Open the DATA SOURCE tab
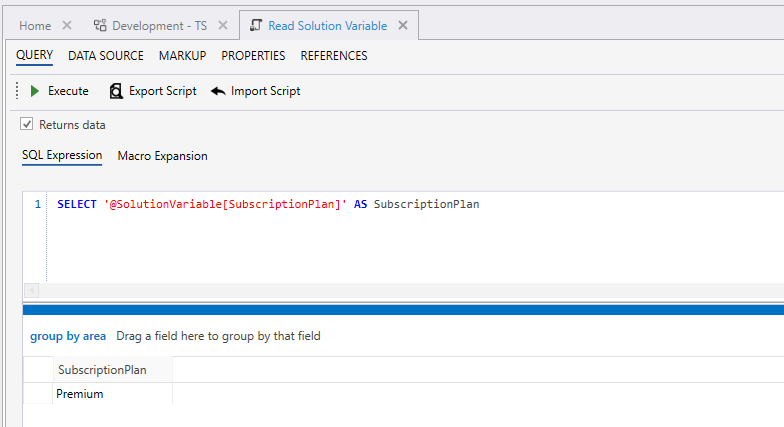 [x=106, y=56]
